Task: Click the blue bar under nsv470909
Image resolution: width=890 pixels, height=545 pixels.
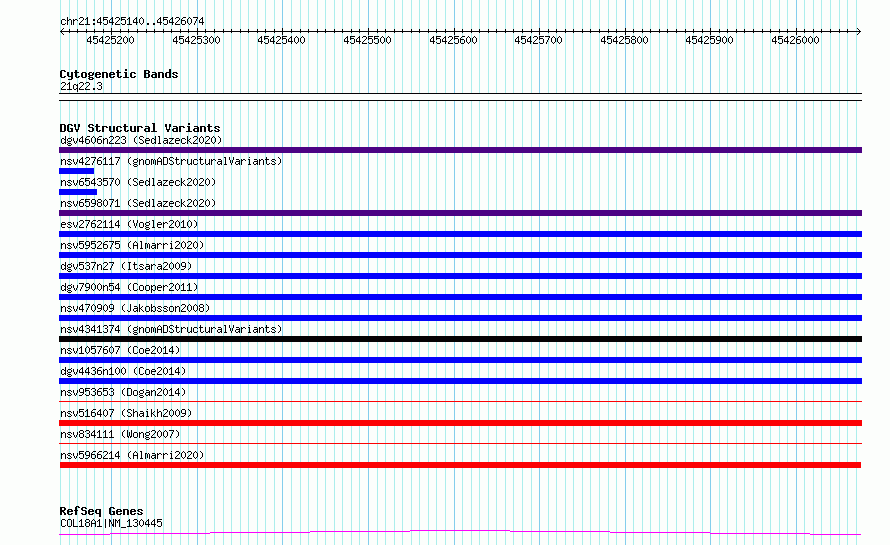Action: pyautogui.click(x=460, y=318)
